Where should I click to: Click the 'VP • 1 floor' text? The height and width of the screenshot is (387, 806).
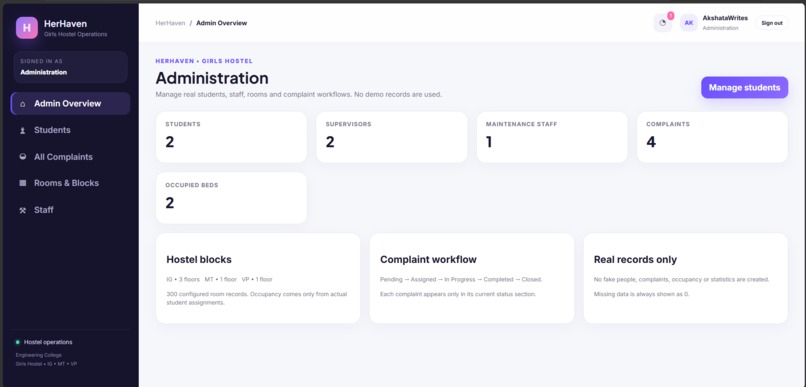pos(257,280)
